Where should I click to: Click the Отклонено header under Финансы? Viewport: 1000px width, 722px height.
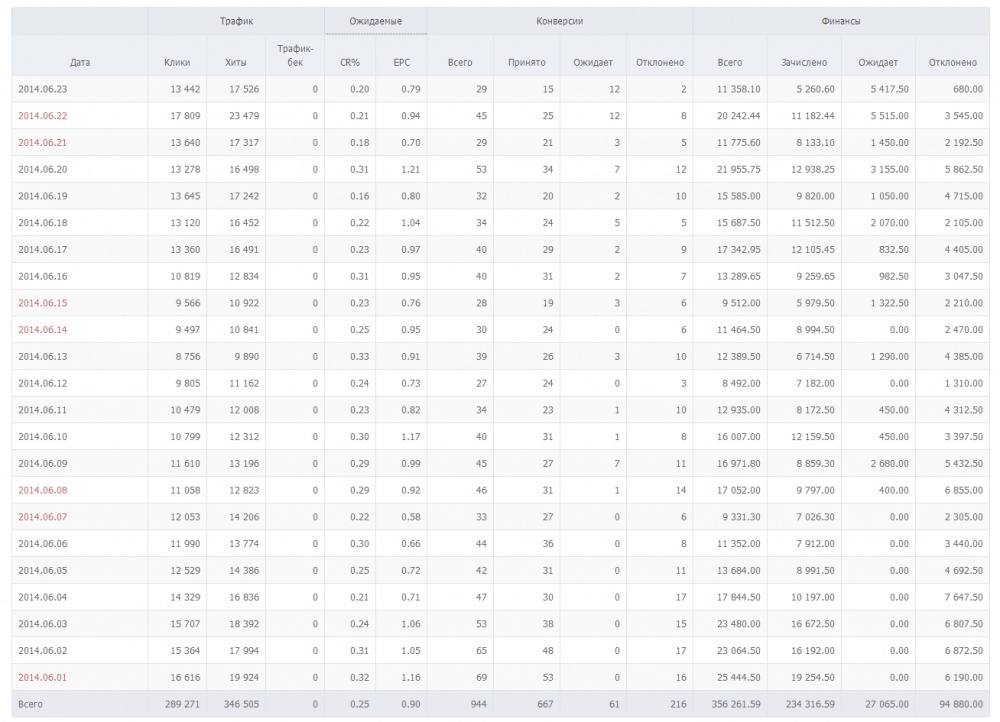(953, 63)
